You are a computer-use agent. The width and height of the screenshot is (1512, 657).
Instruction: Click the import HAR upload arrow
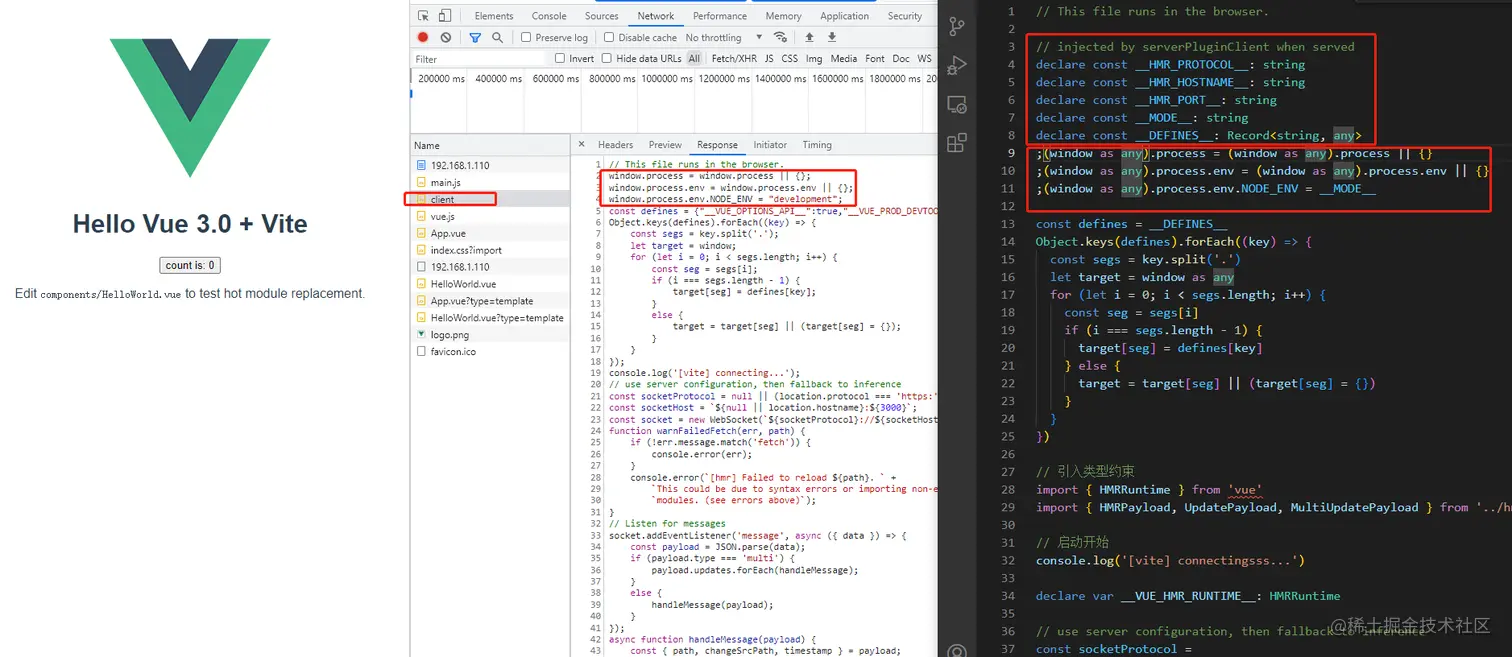pos(808,38)
